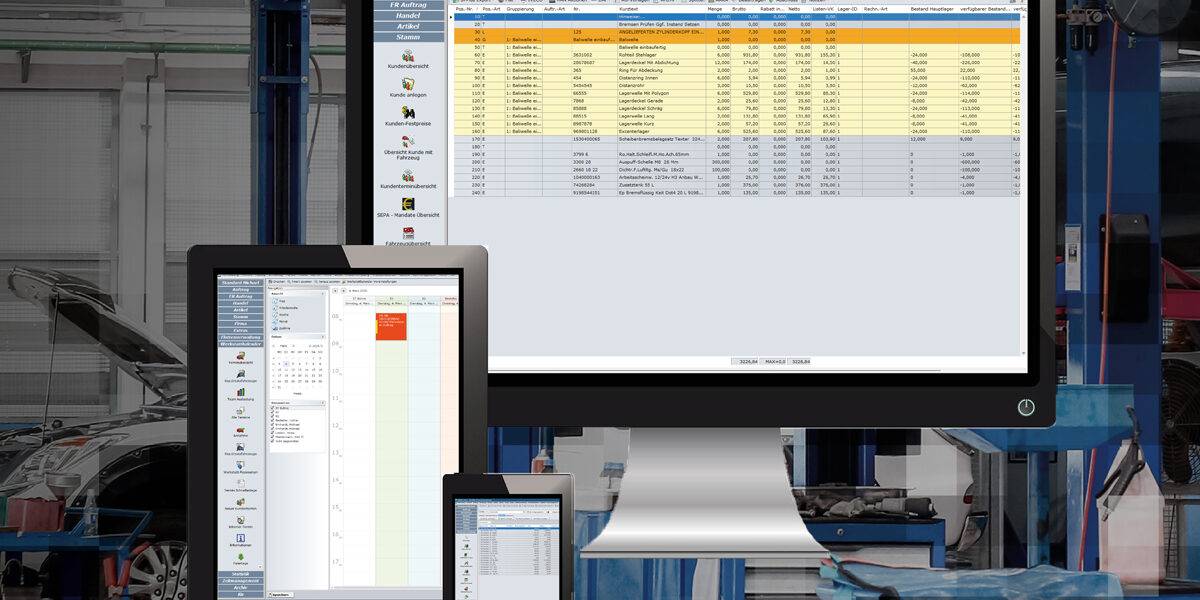Select the orange ANGELIEFERTEN ZYLINDERKOPF row
The height and width of the screenshot is (600, 1200).
coord(660,32)
